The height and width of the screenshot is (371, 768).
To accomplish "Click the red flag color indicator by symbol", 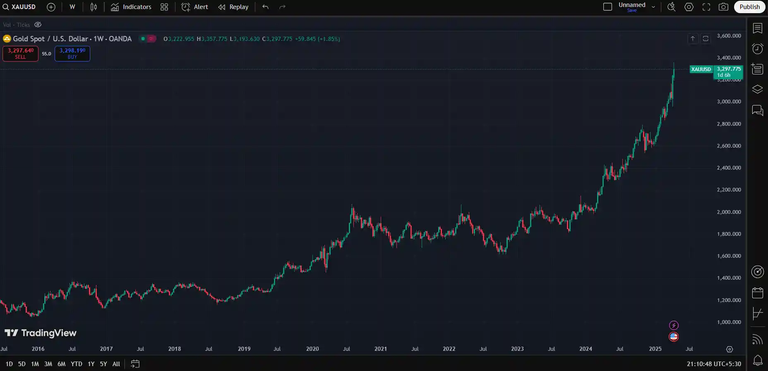I will pyautogui.click(x=151, y=39).
